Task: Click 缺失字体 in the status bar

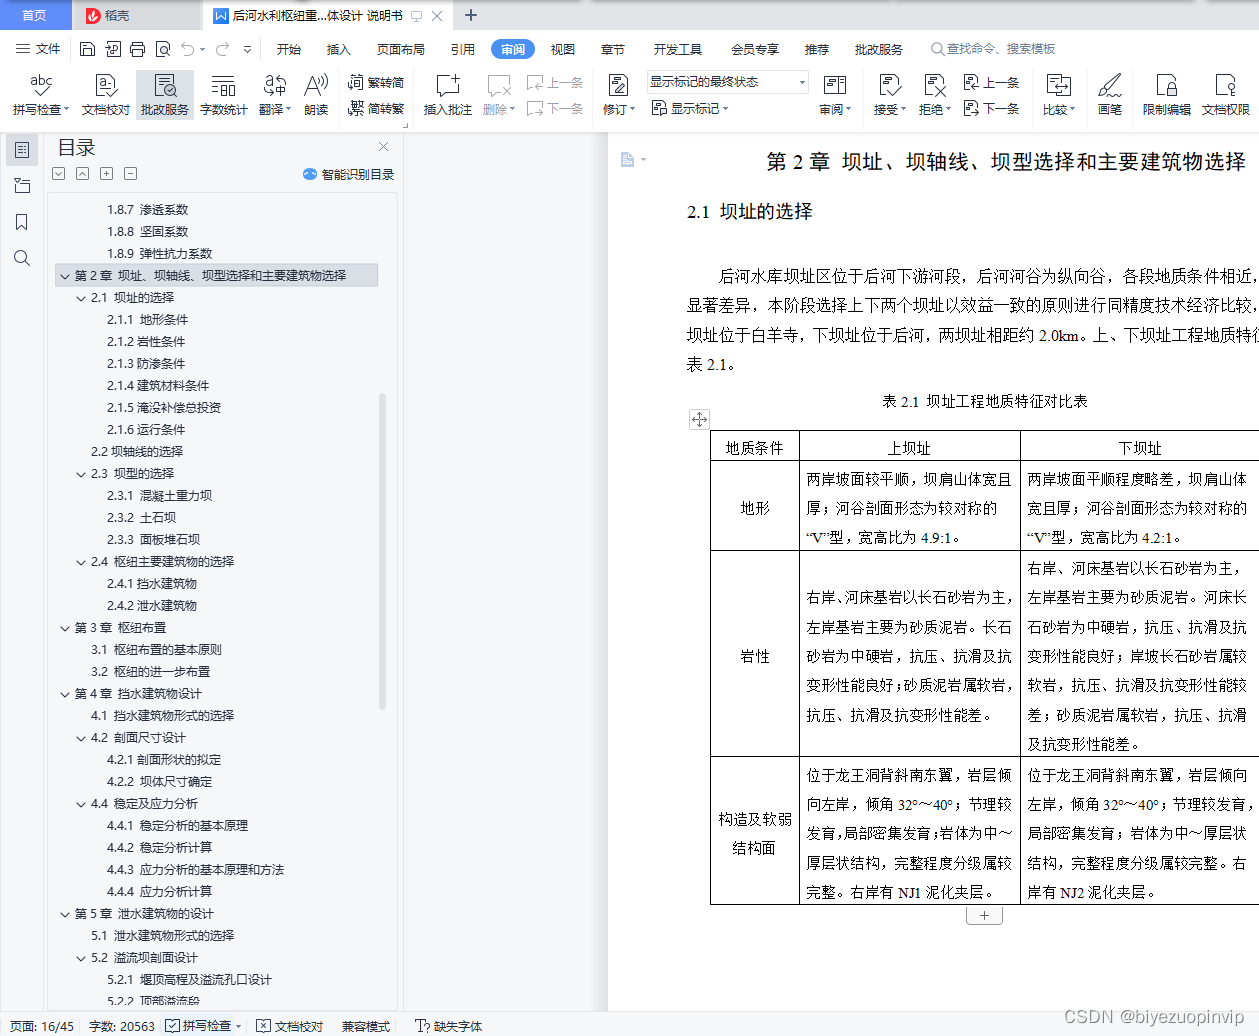Action: [449, 1026]
